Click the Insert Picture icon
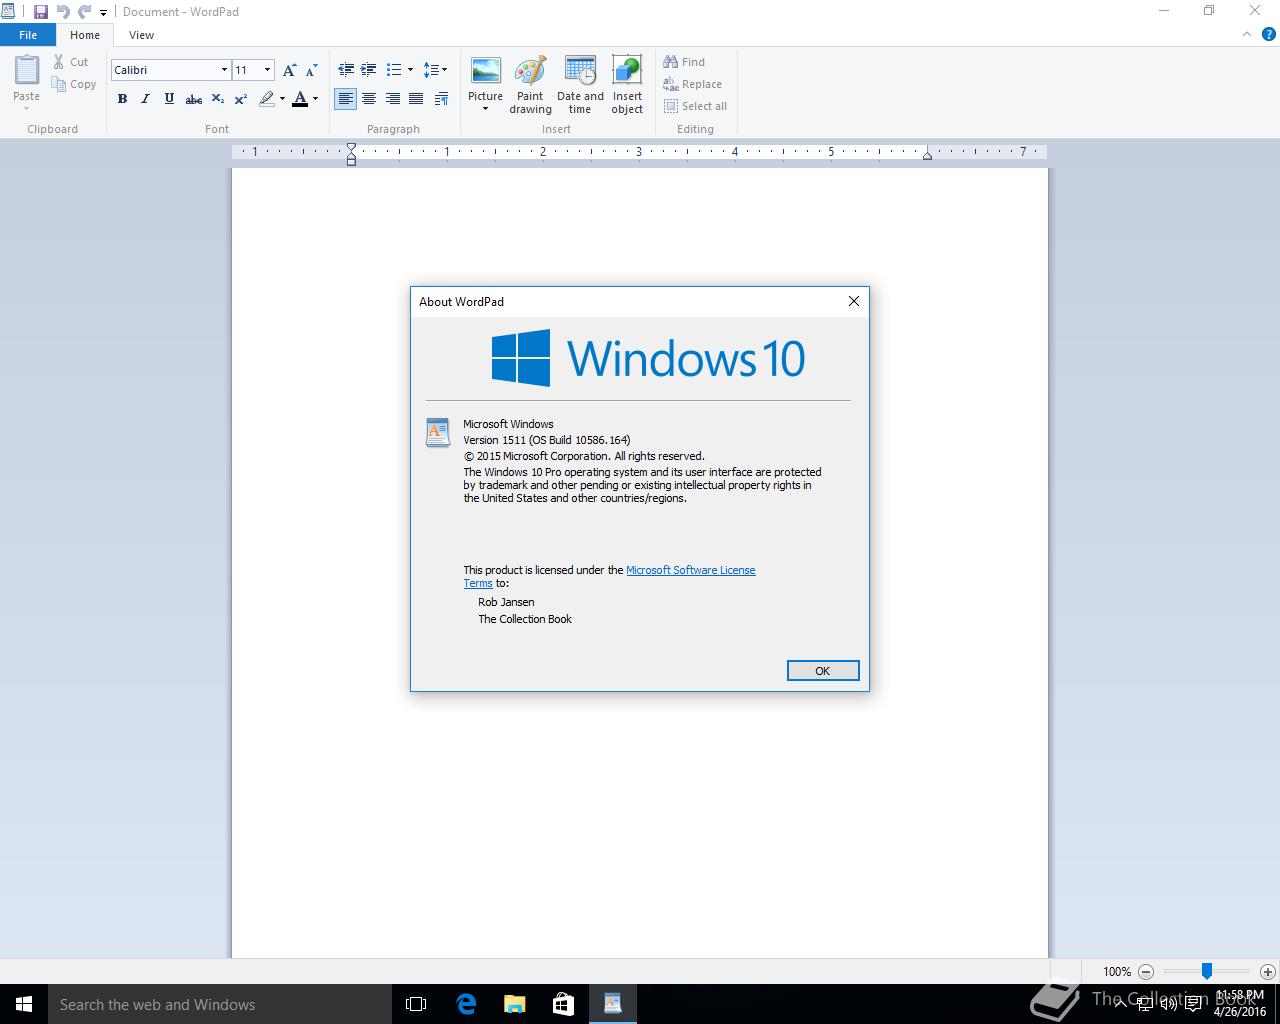Image resolution: width=1280 pixels, height=1024 pixels. coord(486,71)
